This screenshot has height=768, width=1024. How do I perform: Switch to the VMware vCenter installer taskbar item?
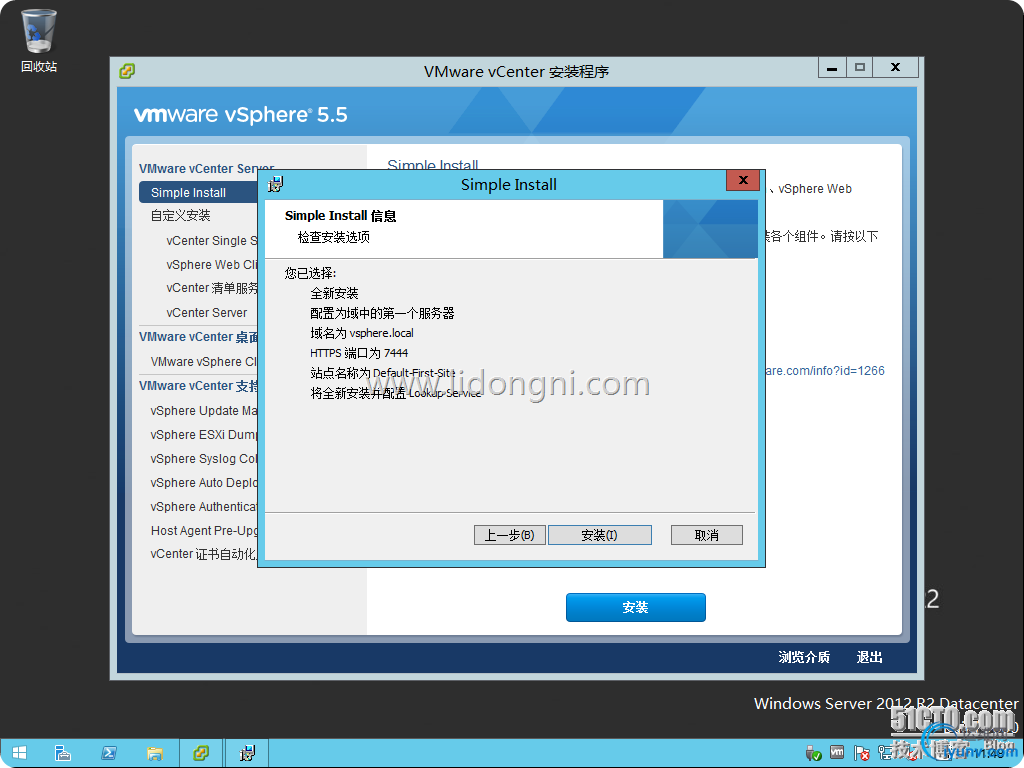pos(200,753)
